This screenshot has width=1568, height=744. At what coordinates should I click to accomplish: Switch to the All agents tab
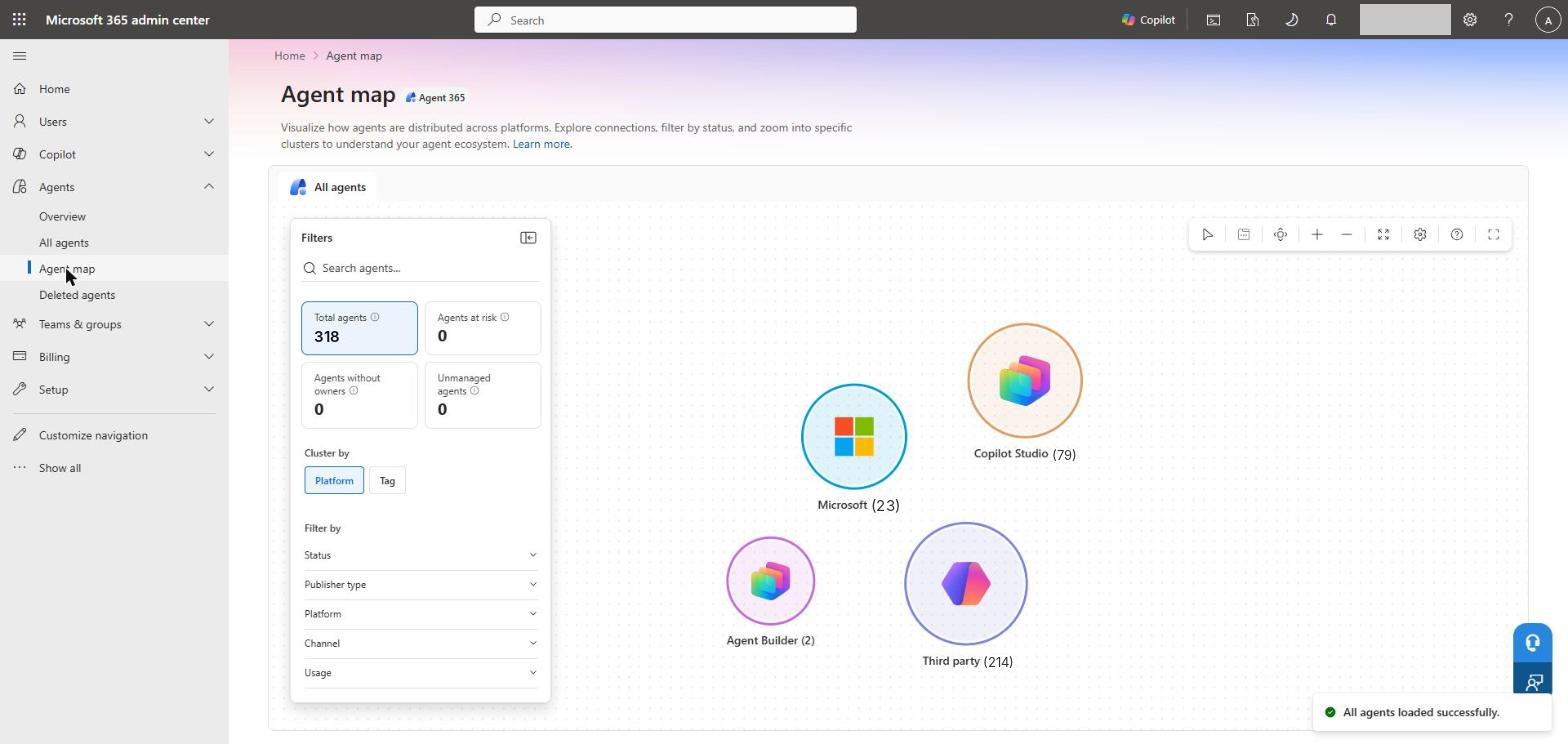coord(328,187)
